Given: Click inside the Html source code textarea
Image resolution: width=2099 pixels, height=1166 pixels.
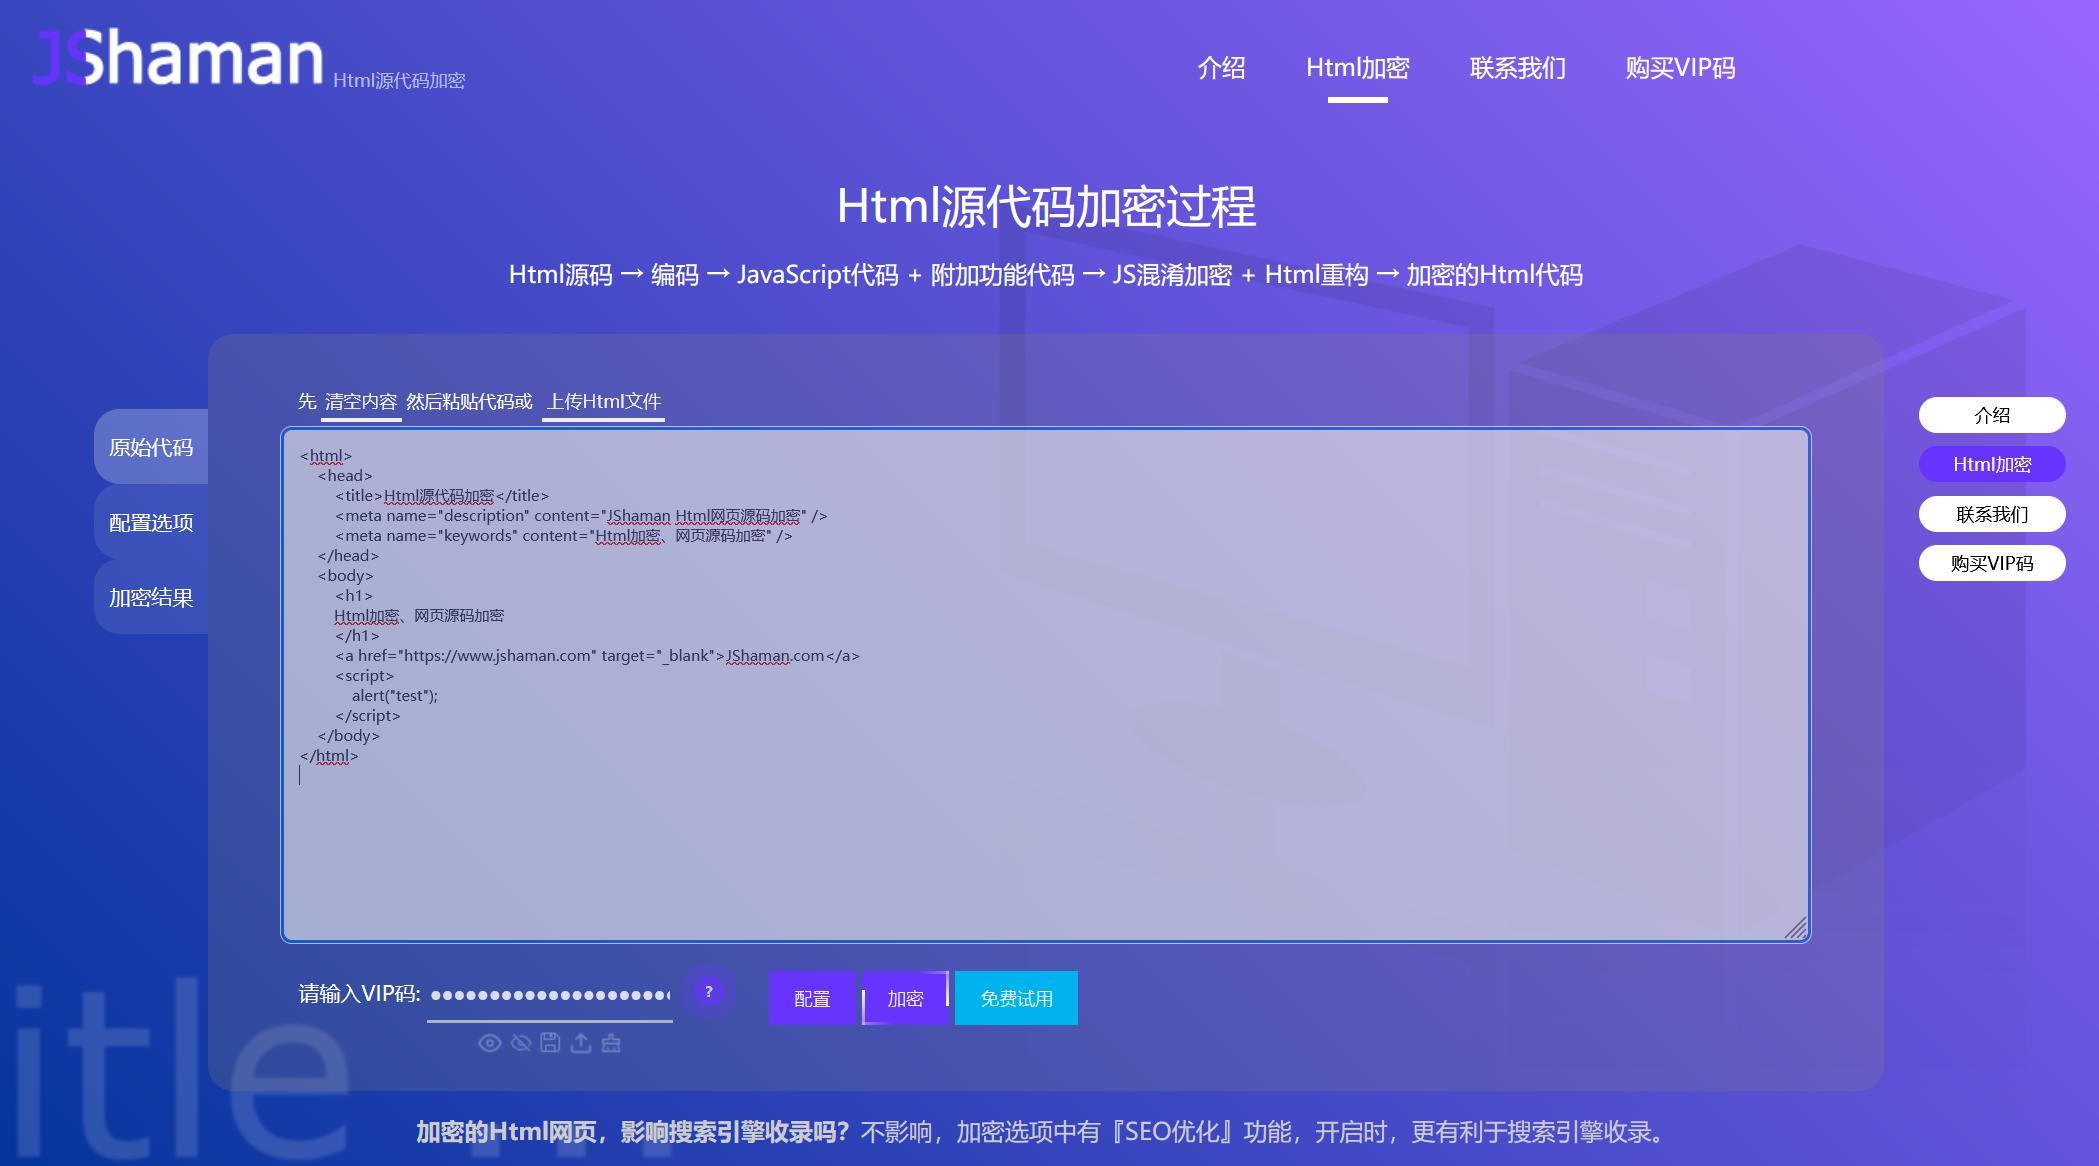Looking at the screenshot, I should [1045, 685].
